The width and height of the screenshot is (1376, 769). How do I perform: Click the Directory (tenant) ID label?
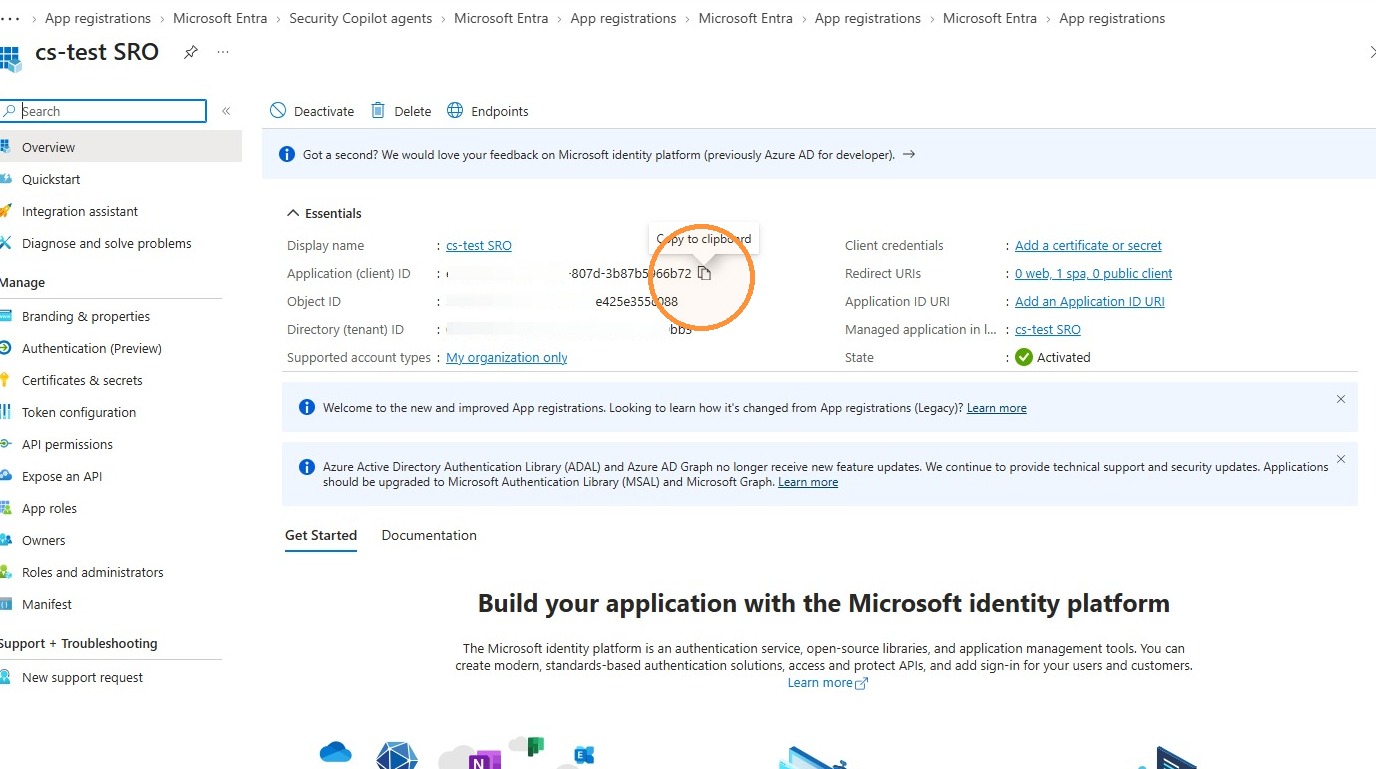pyautogui.click(x=346, y=330)
